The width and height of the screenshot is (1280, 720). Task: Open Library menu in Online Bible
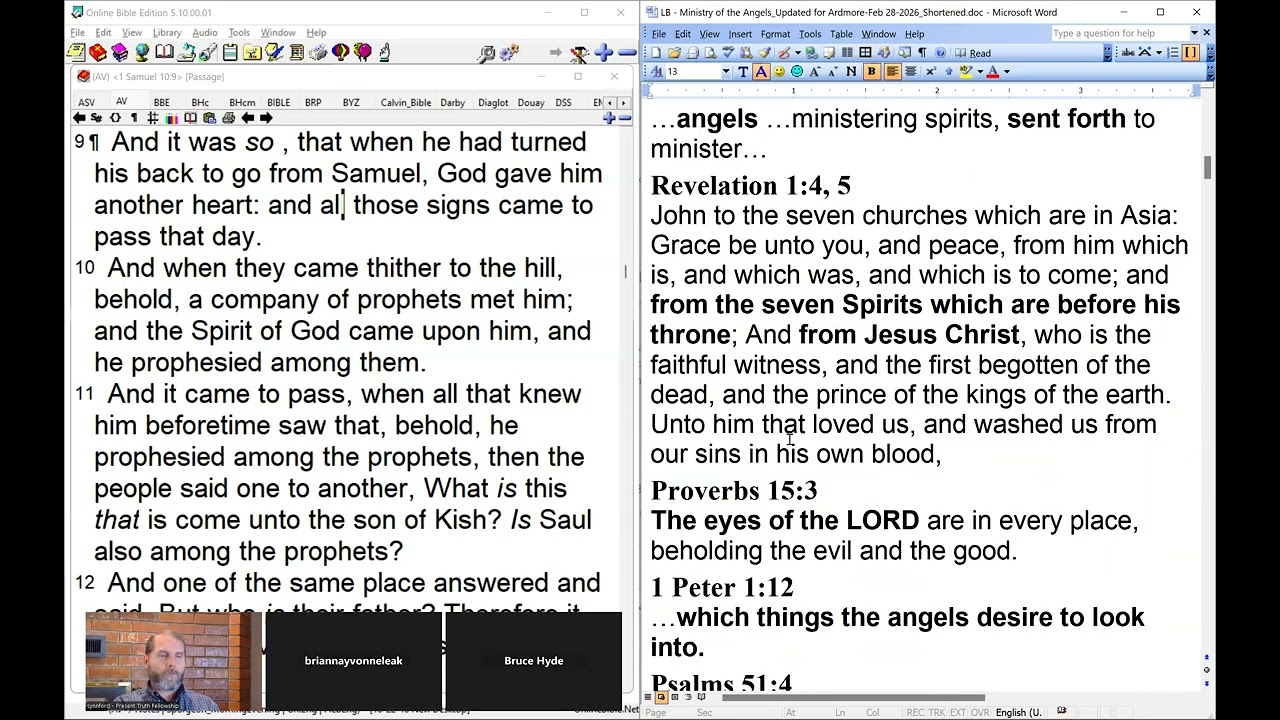click(167, 33)
